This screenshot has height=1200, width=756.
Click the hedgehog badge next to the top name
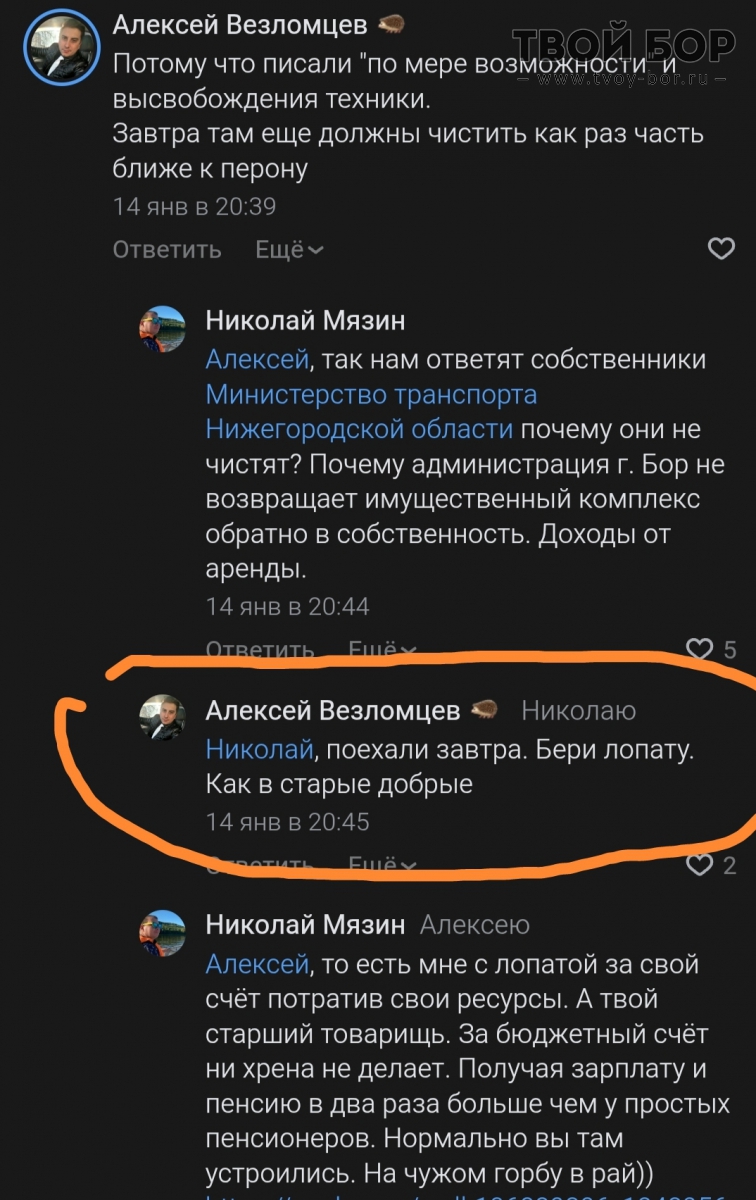pyautogui.click(x=392, y=24)
